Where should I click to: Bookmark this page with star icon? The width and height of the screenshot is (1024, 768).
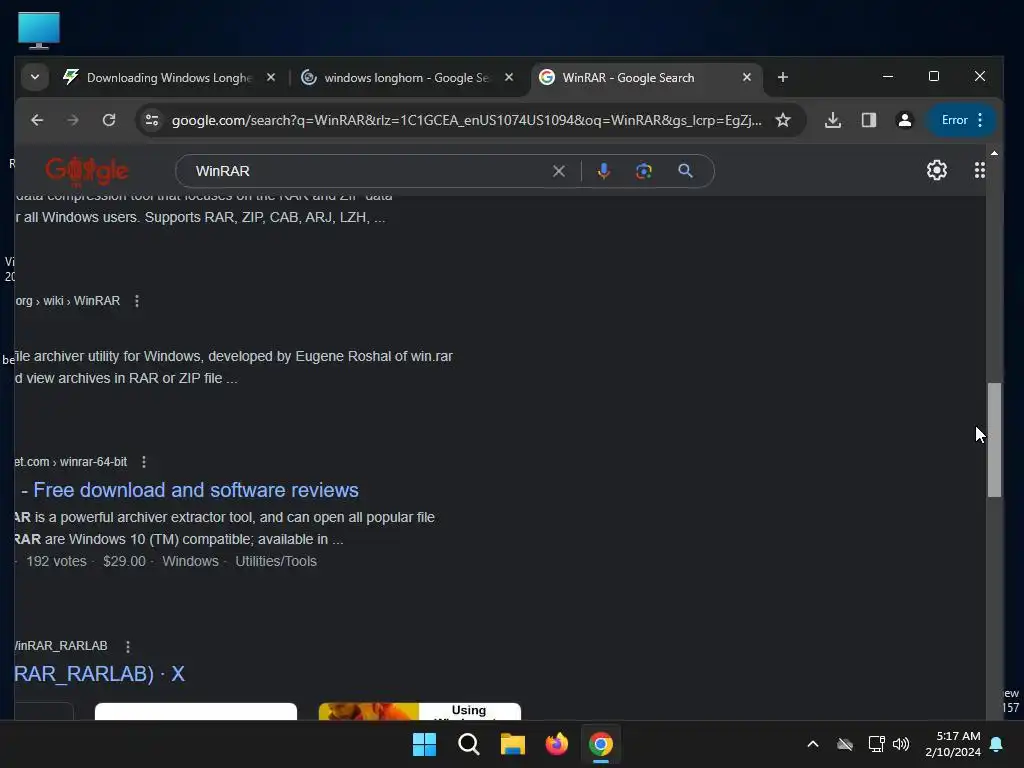pyautogui.click(x=783, y=120)
